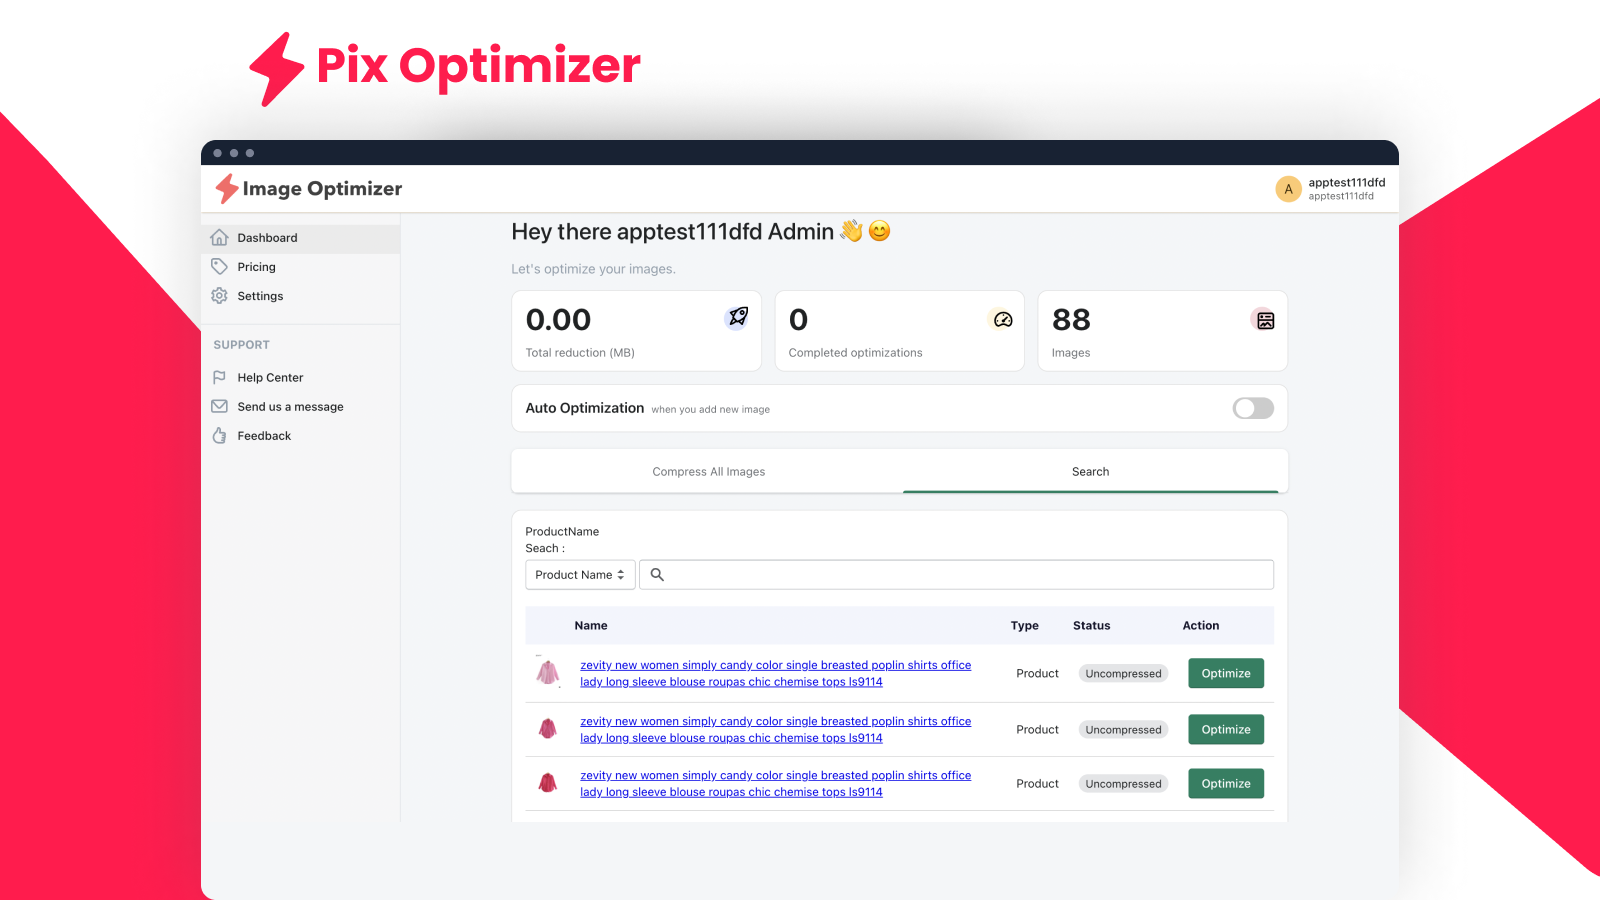
Task: Click the Feedback thumbs-up icon
Action: coord(219,436)
